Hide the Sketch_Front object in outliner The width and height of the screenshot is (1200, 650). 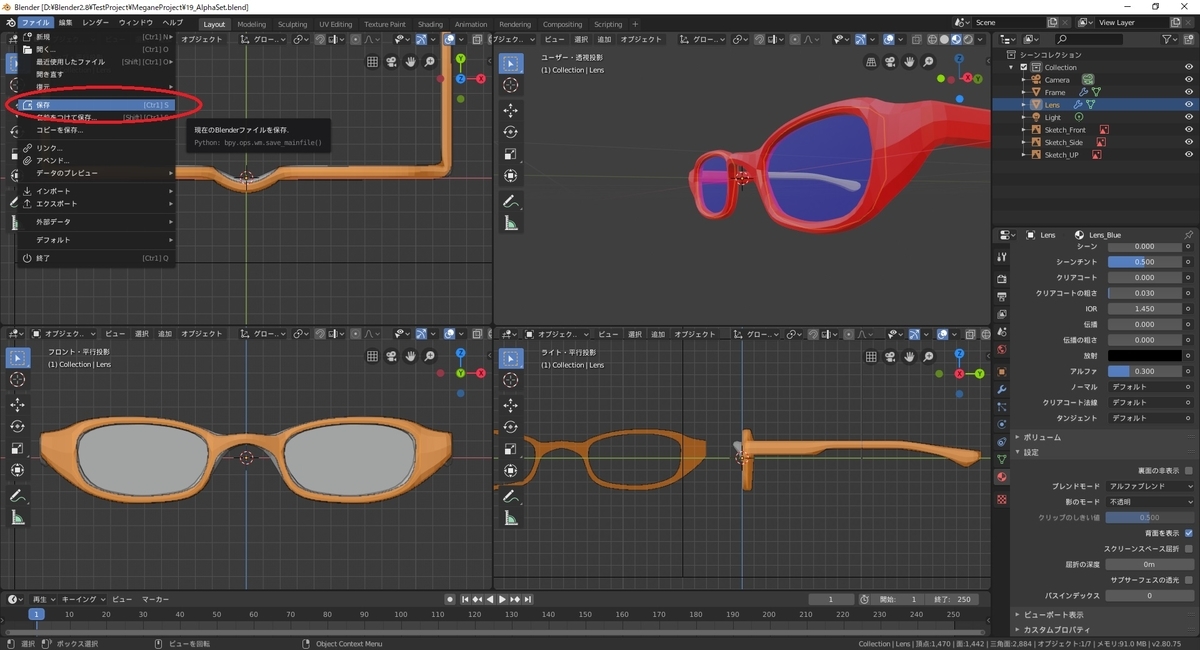click(x=1189, y=130)
